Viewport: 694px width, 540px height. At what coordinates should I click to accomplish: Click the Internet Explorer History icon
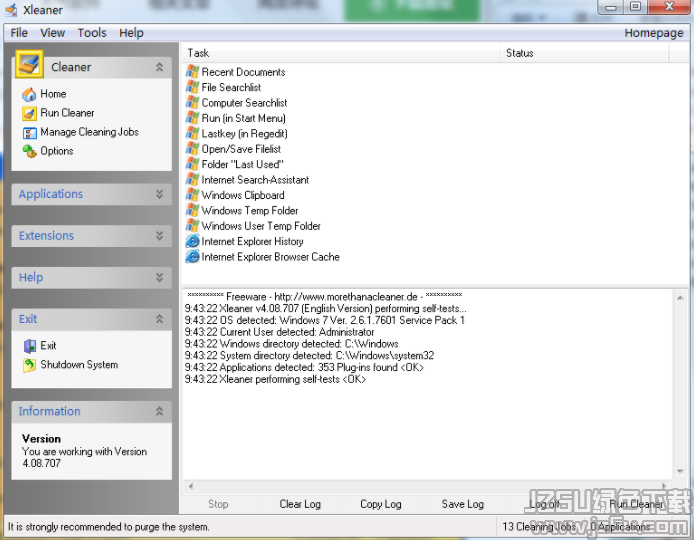coord(192,241)
